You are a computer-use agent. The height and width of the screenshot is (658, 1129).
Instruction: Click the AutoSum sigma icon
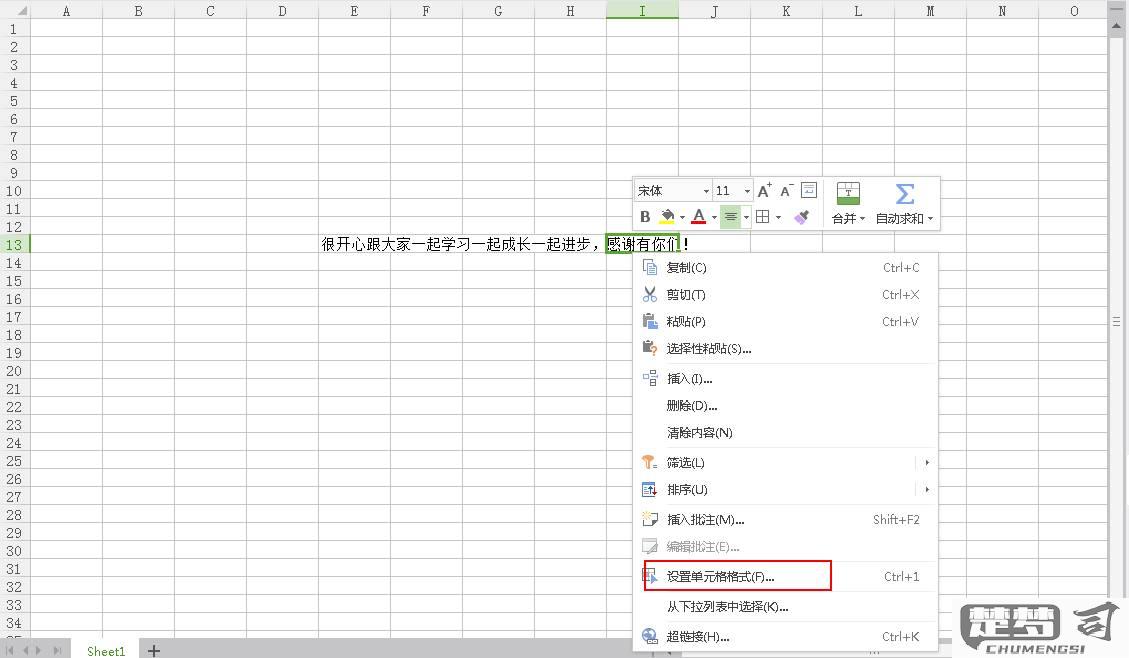tap(905, 193)
